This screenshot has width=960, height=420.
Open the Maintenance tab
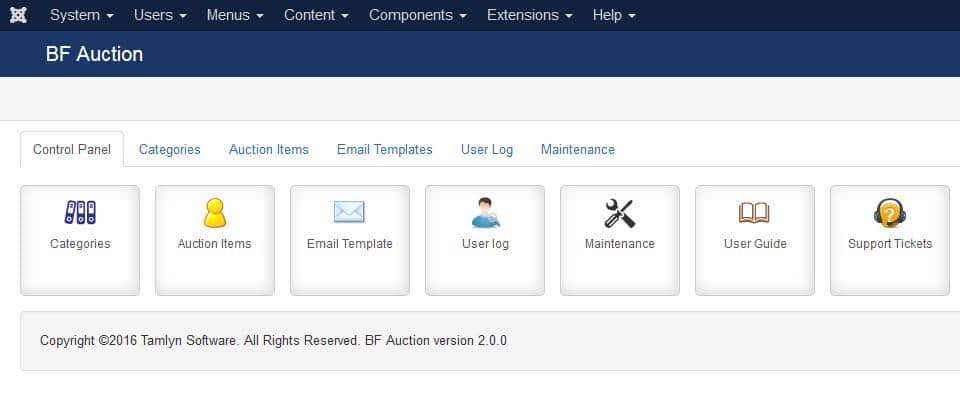click(x=577, y=149)
